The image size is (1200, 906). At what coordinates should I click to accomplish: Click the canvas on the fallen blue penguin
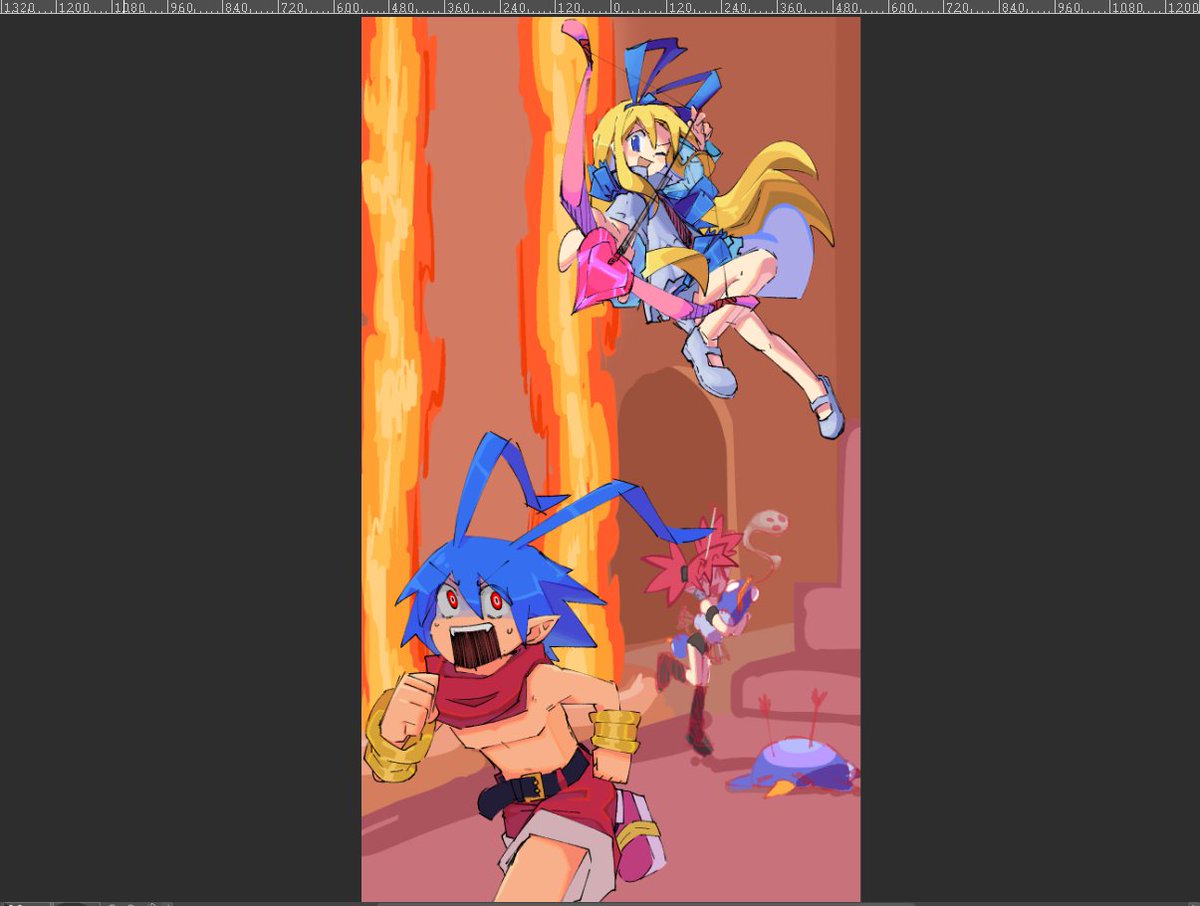[793, 768]
